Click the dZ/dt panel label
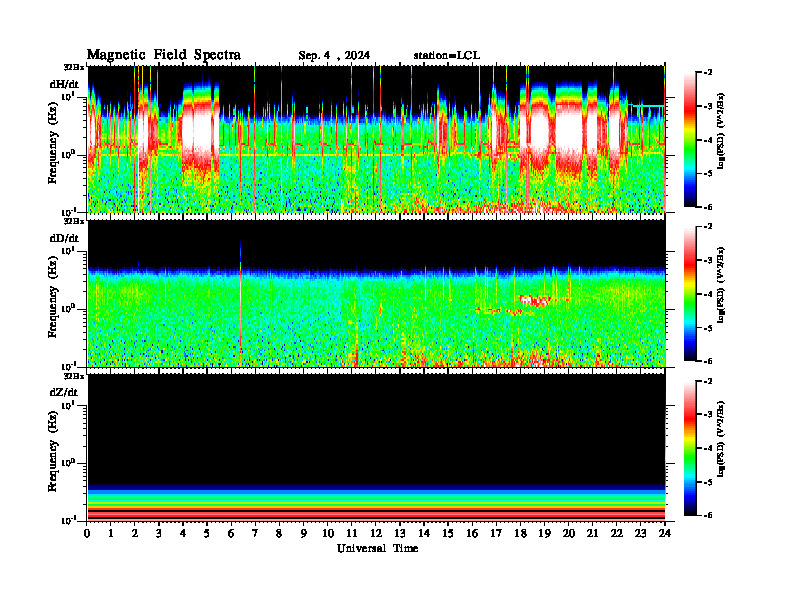Viewport: 792px width, 612px height. pos(64,392)
